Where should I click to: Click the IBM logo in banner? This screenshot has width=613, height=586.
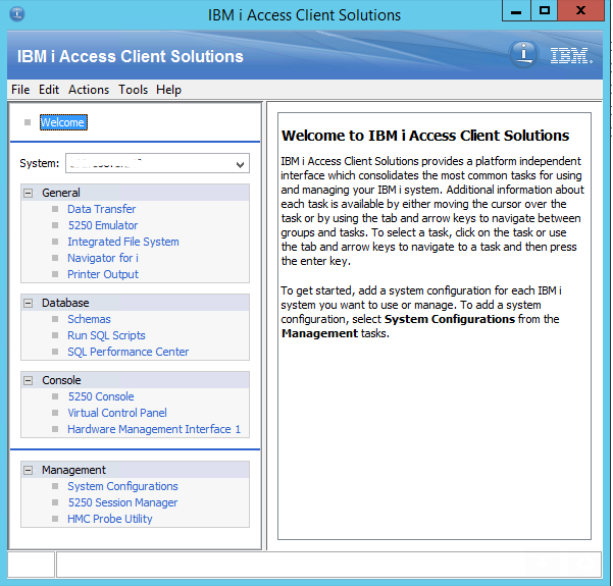click(x=571, y=56)
